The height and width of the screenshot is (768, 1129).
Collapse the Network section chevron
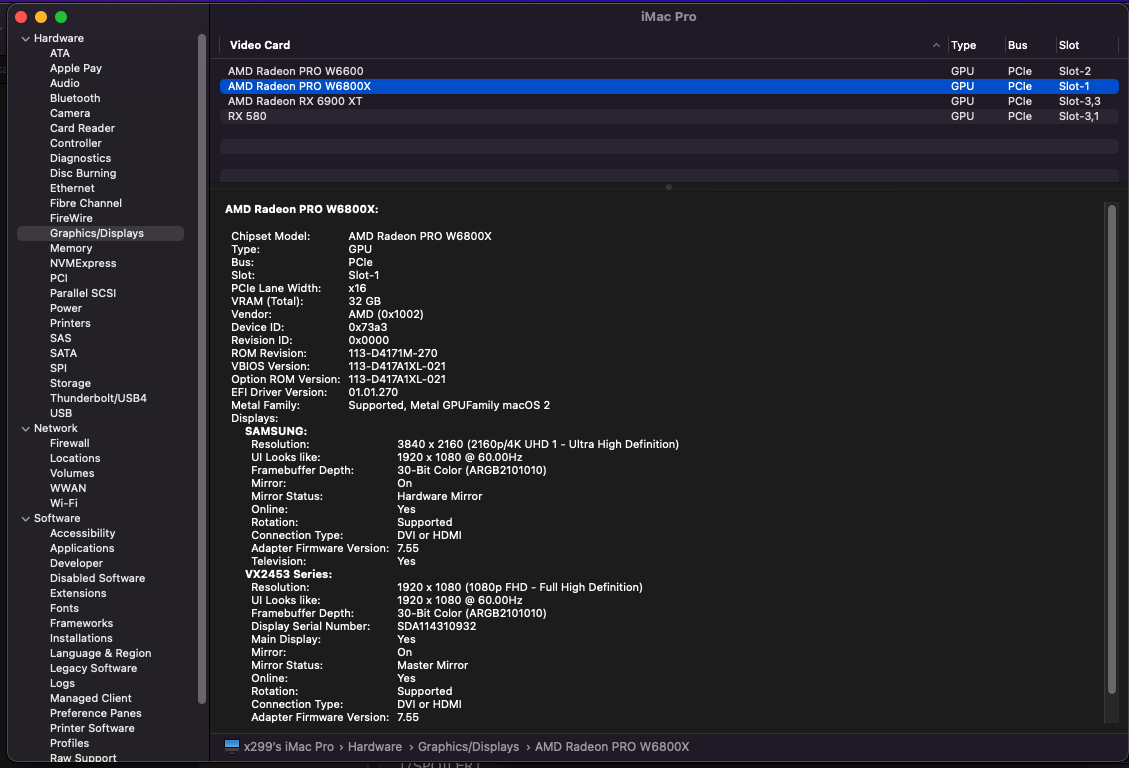click(x=26, y=429)
